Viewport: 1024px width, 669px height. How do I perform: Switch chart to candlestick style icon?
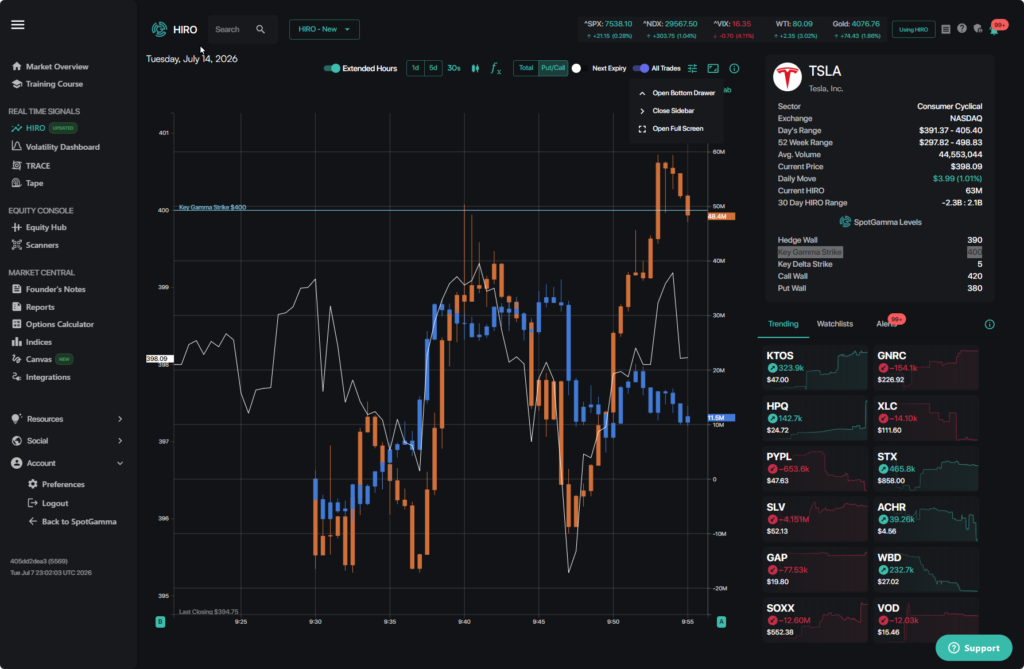[x=475, y=68]
